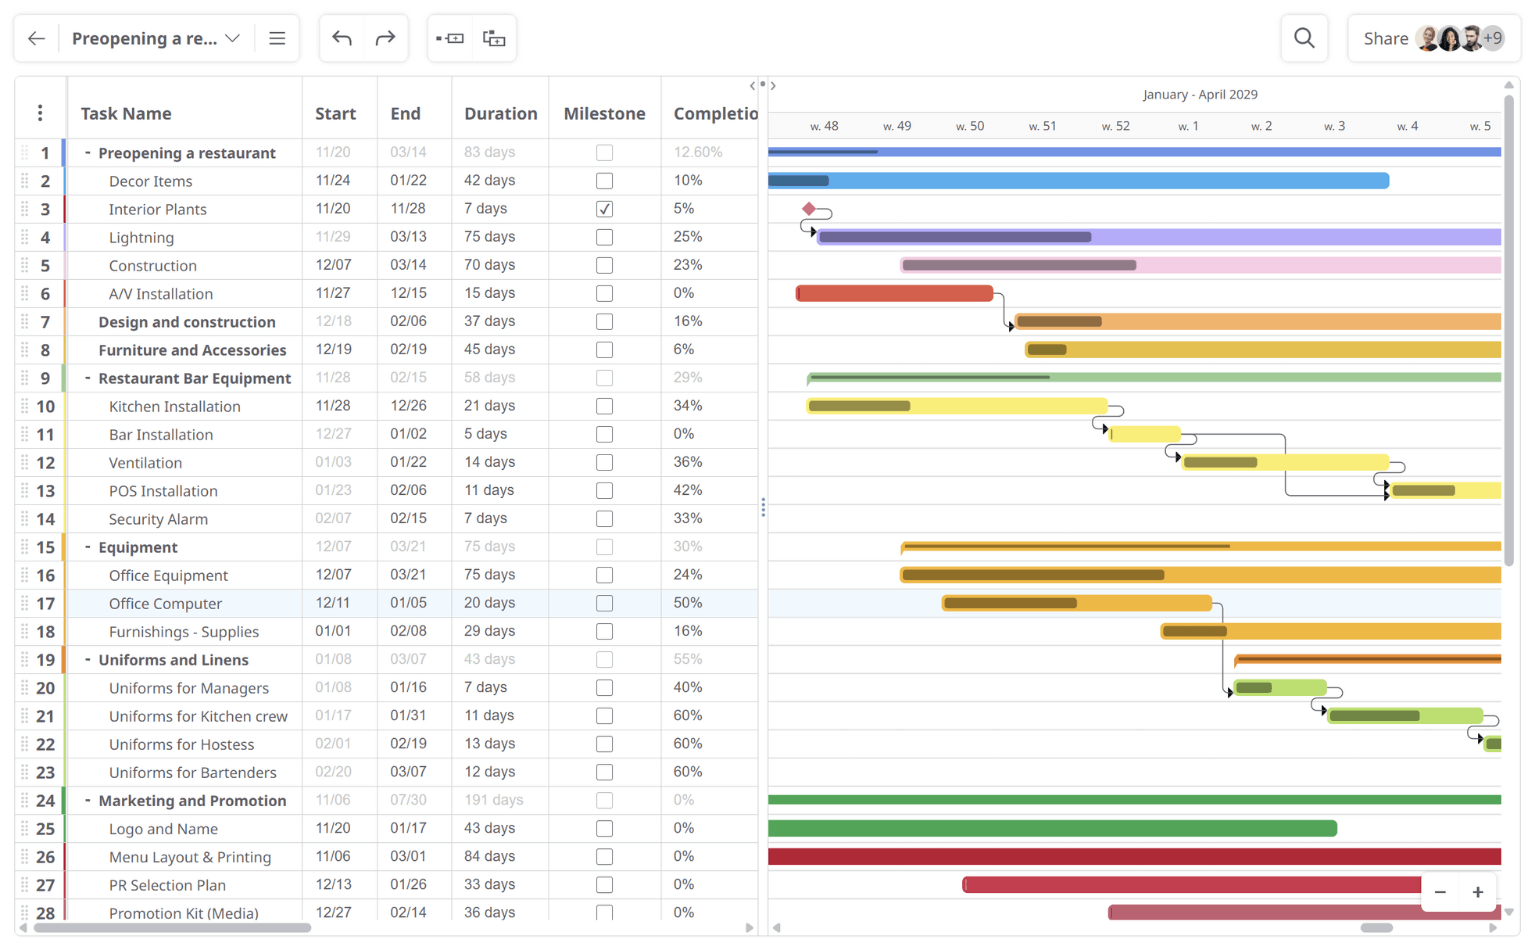
Task: Redo the last undone action
Action: pyautogui.click(x=385, y=37)
